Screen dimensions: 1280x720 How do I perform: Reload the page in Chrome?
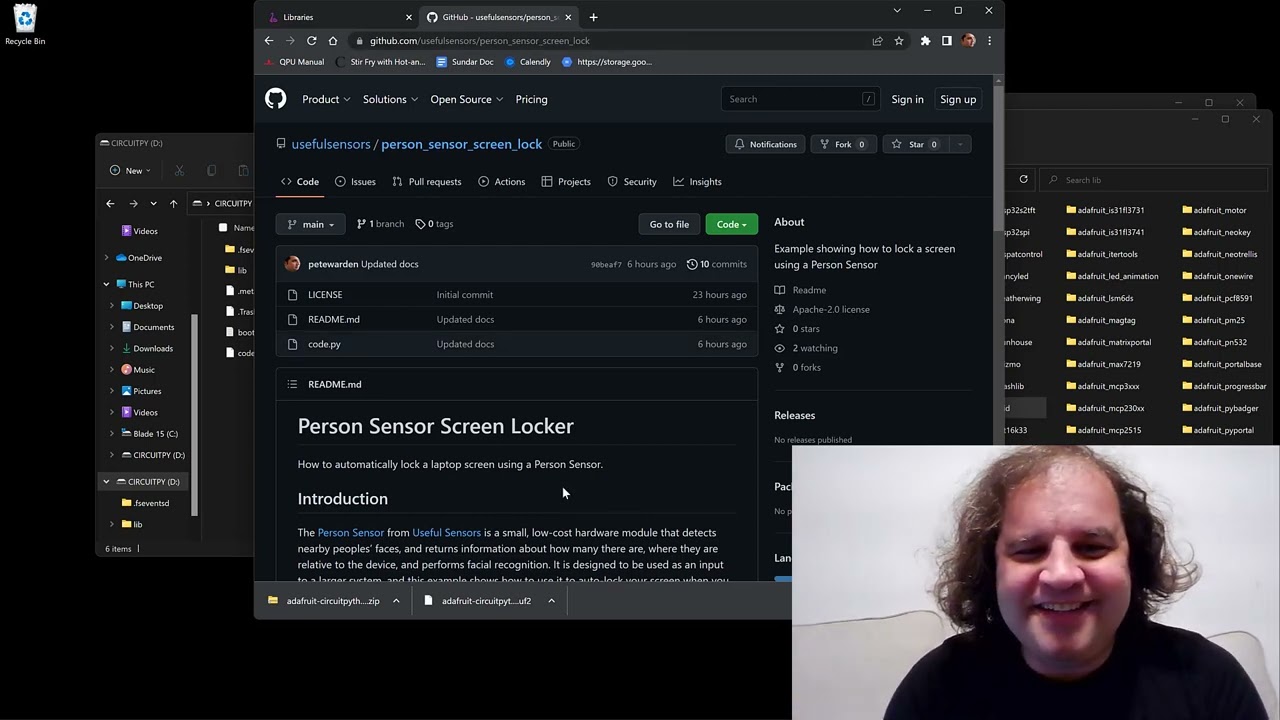pos(312,41)
